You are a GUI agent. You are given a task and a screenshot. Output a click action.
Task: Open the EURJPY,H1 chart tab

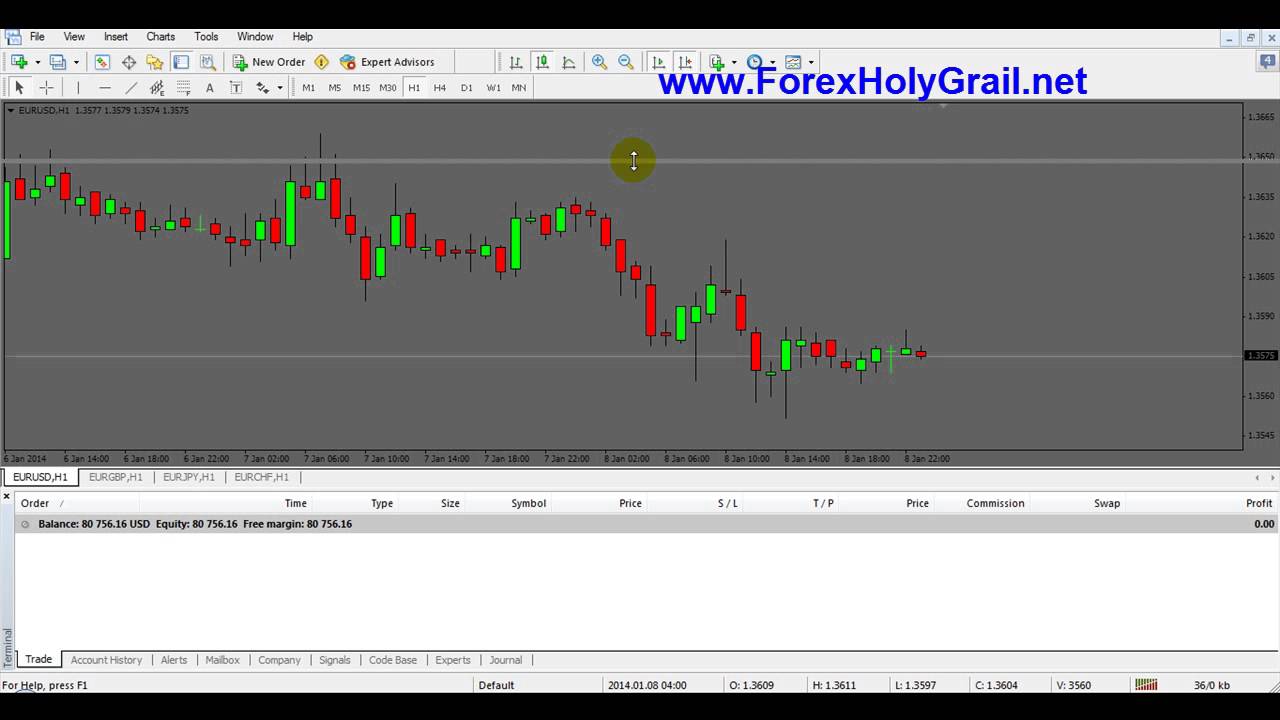tap(188, 477)
